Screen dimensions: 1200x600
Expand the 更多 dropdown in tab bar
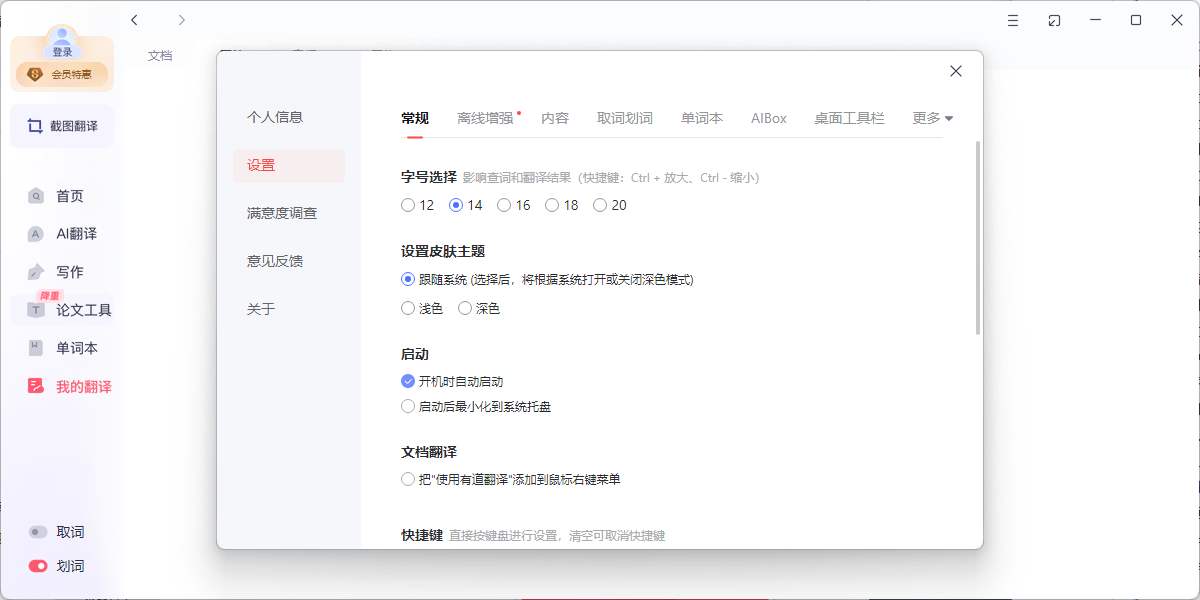pyautogui.click(x=932, y=117)
